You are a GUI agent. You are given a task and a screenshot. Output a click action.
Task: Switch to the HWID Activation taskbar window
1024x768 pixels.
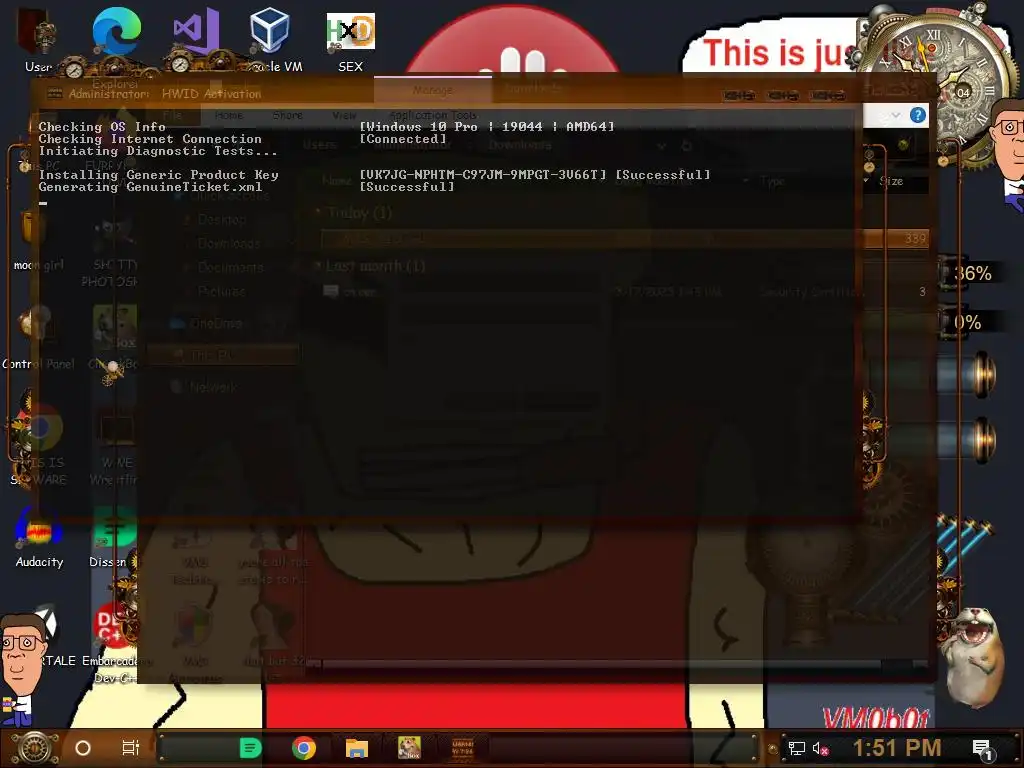point(462,748)
